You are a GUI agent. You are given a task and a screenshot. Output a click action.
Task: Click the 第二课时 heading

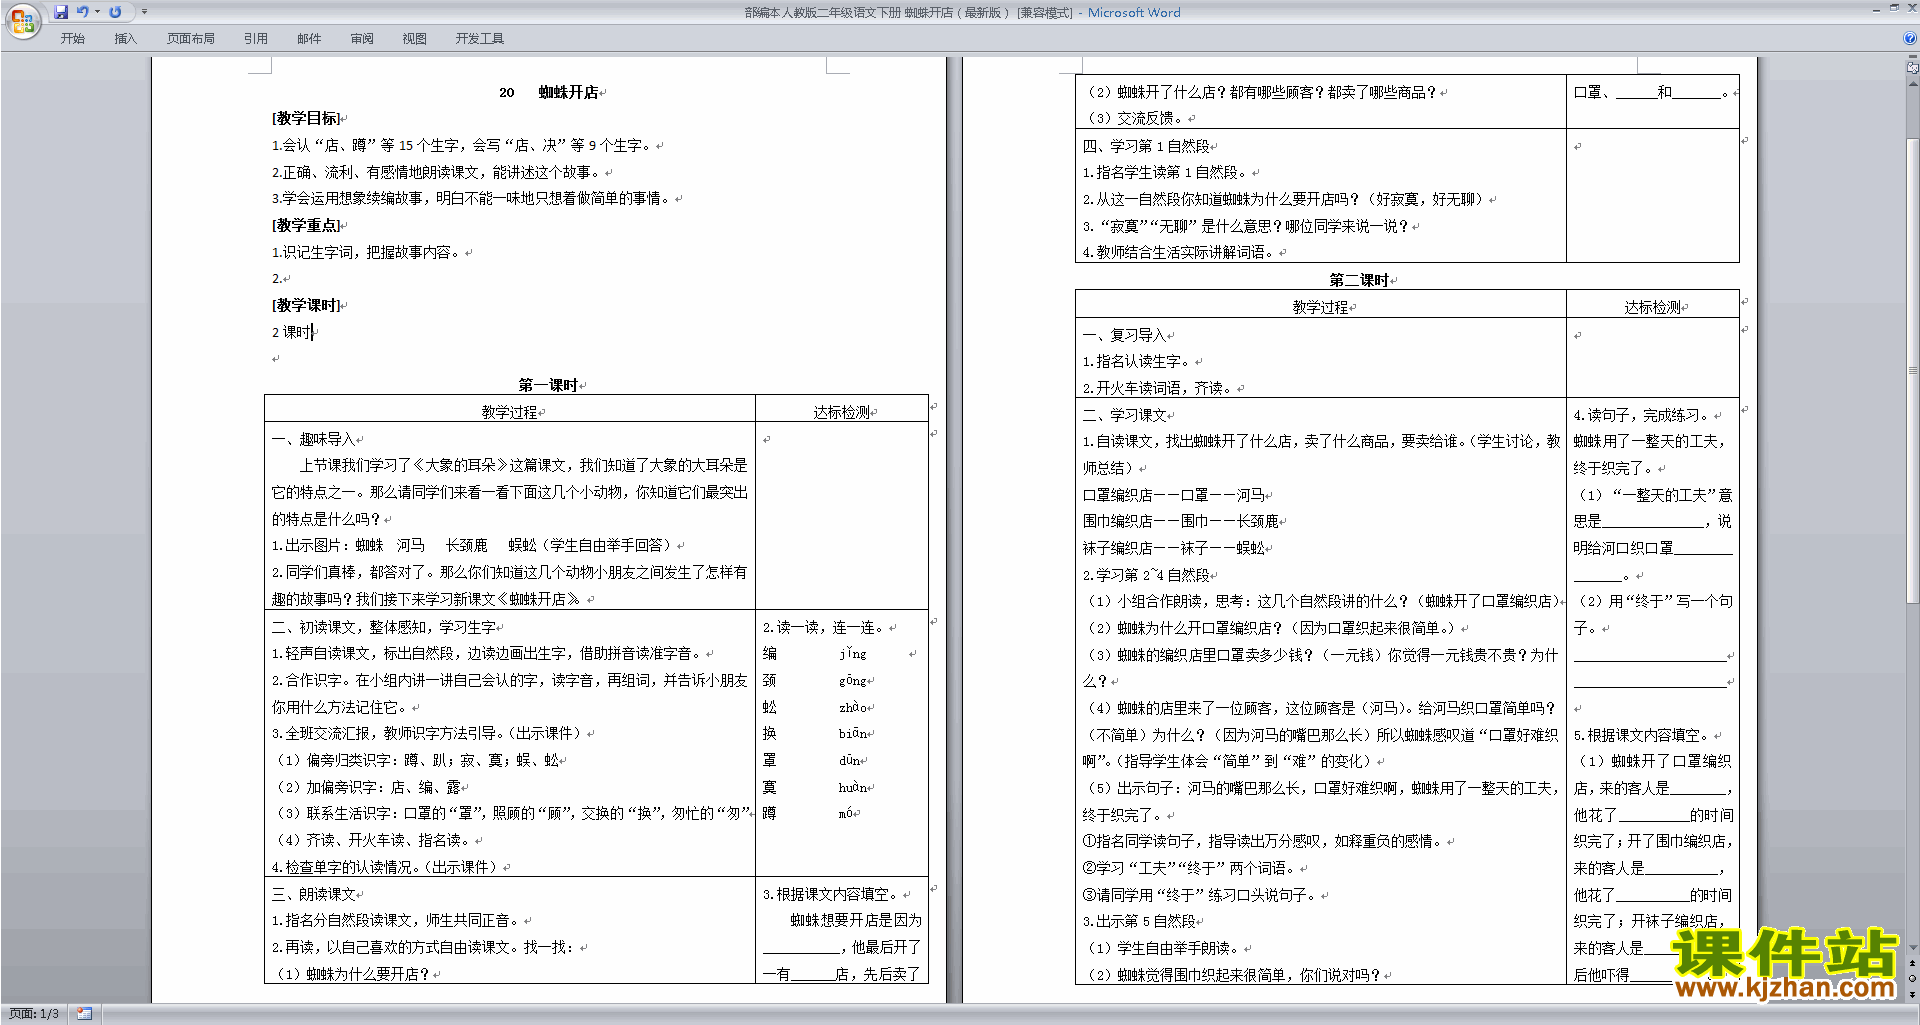(1359, 280)
